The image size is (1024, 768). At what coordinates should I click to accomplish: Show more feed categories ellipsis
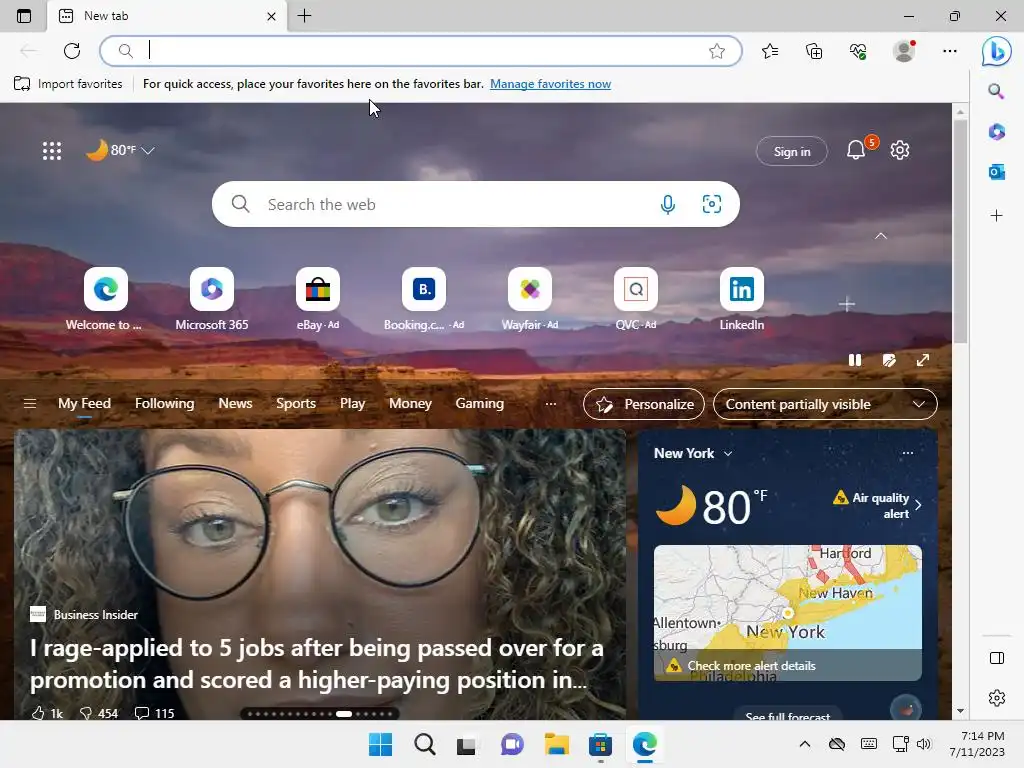tap(551, 404)
